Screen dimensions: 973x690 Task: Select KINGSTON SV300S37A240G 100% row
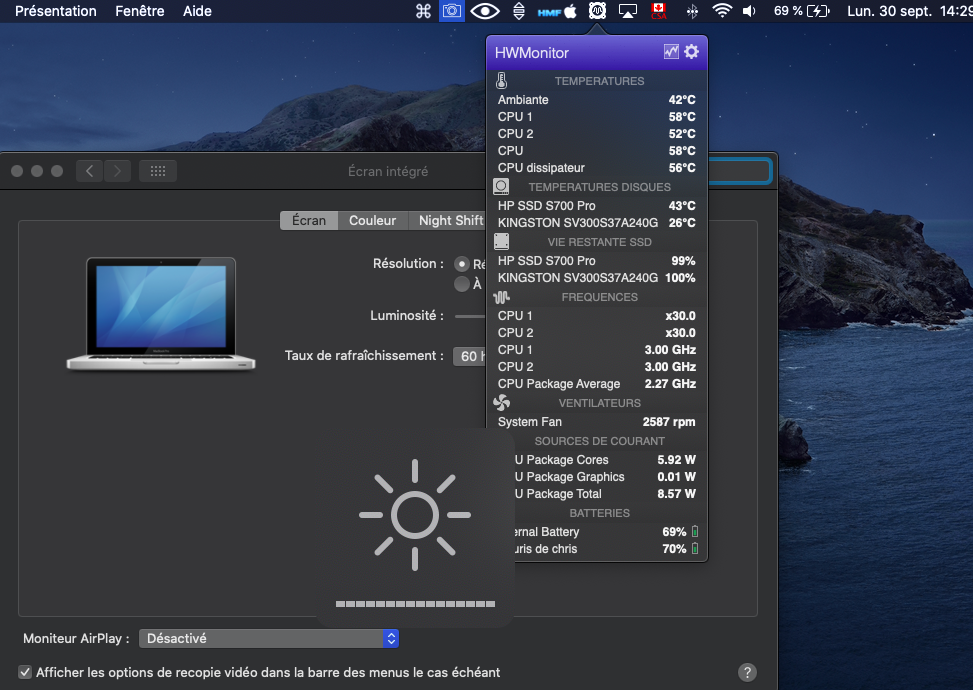[x=596, y=277]
